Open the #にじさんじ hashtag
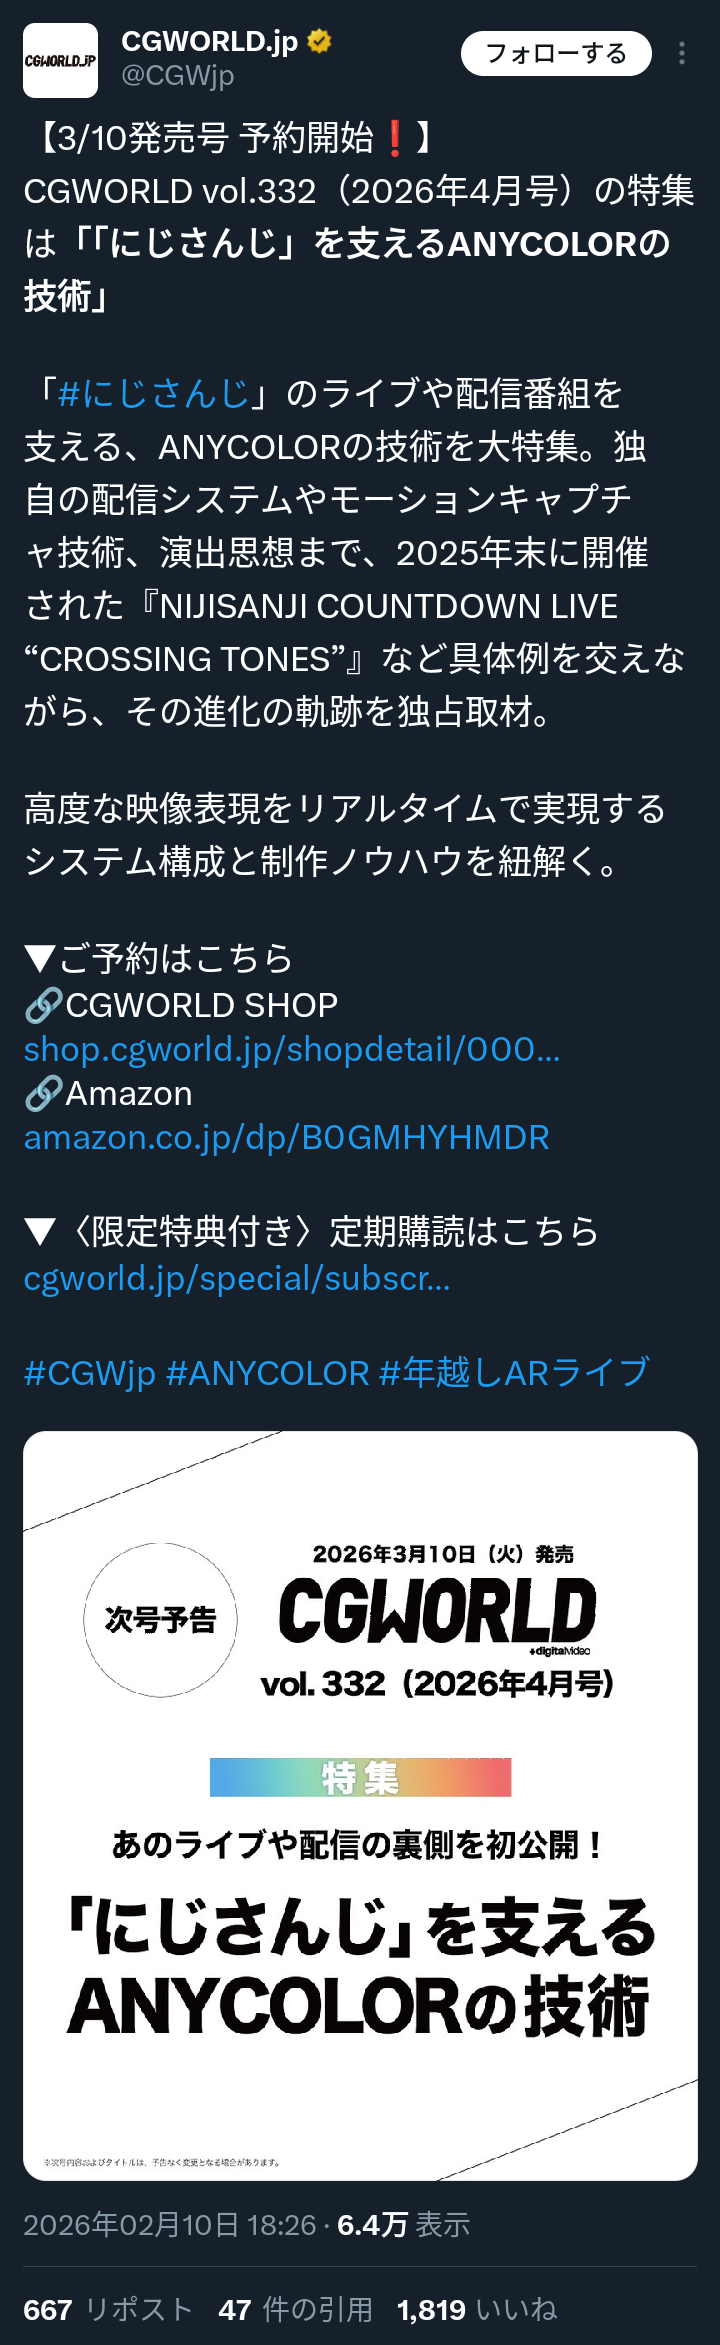This screenshot has width=720, height=2345. tap(154, 394)
